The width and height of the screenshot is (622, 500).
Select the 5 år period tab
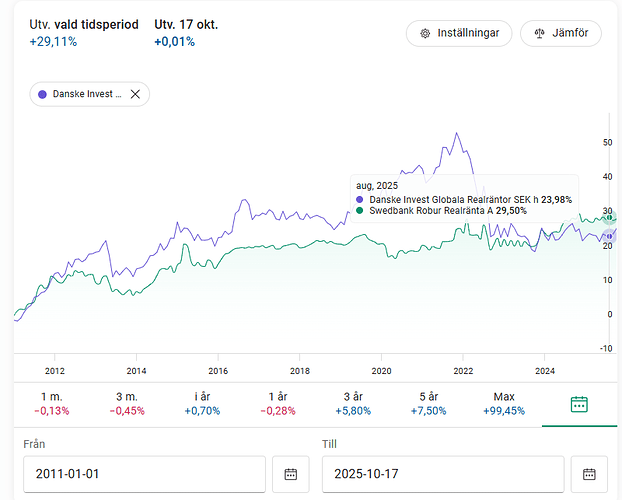pos(429,404)
